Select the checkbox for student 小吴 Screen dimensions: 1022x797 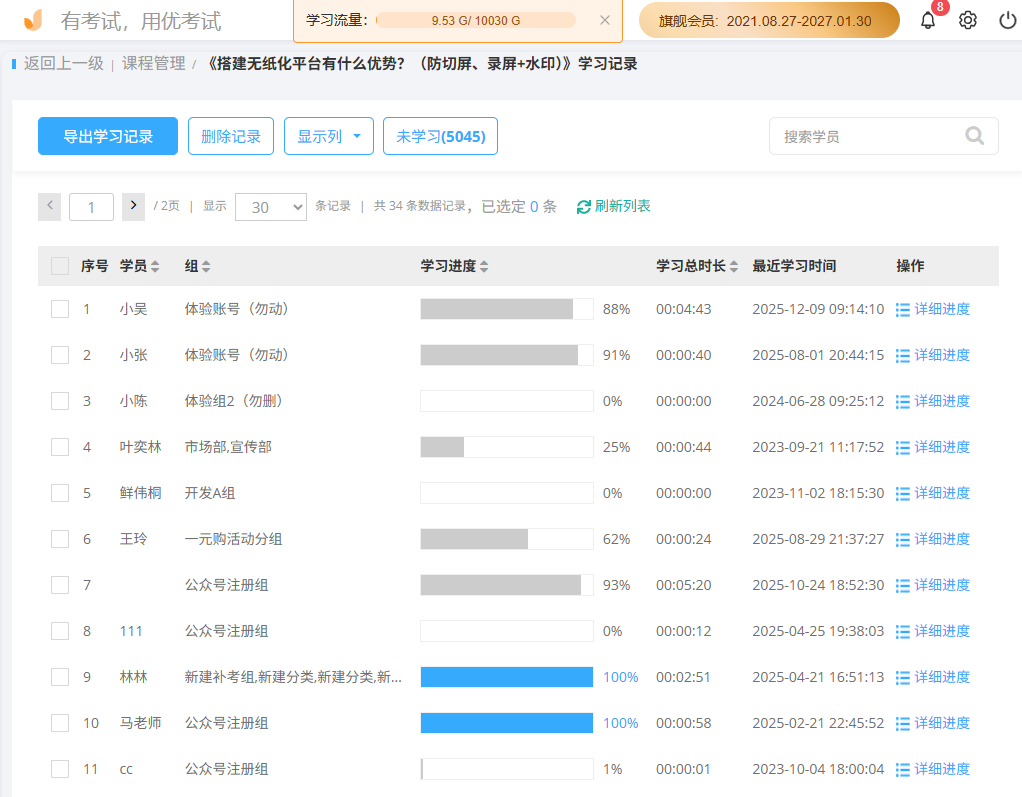tap(59, 309)
